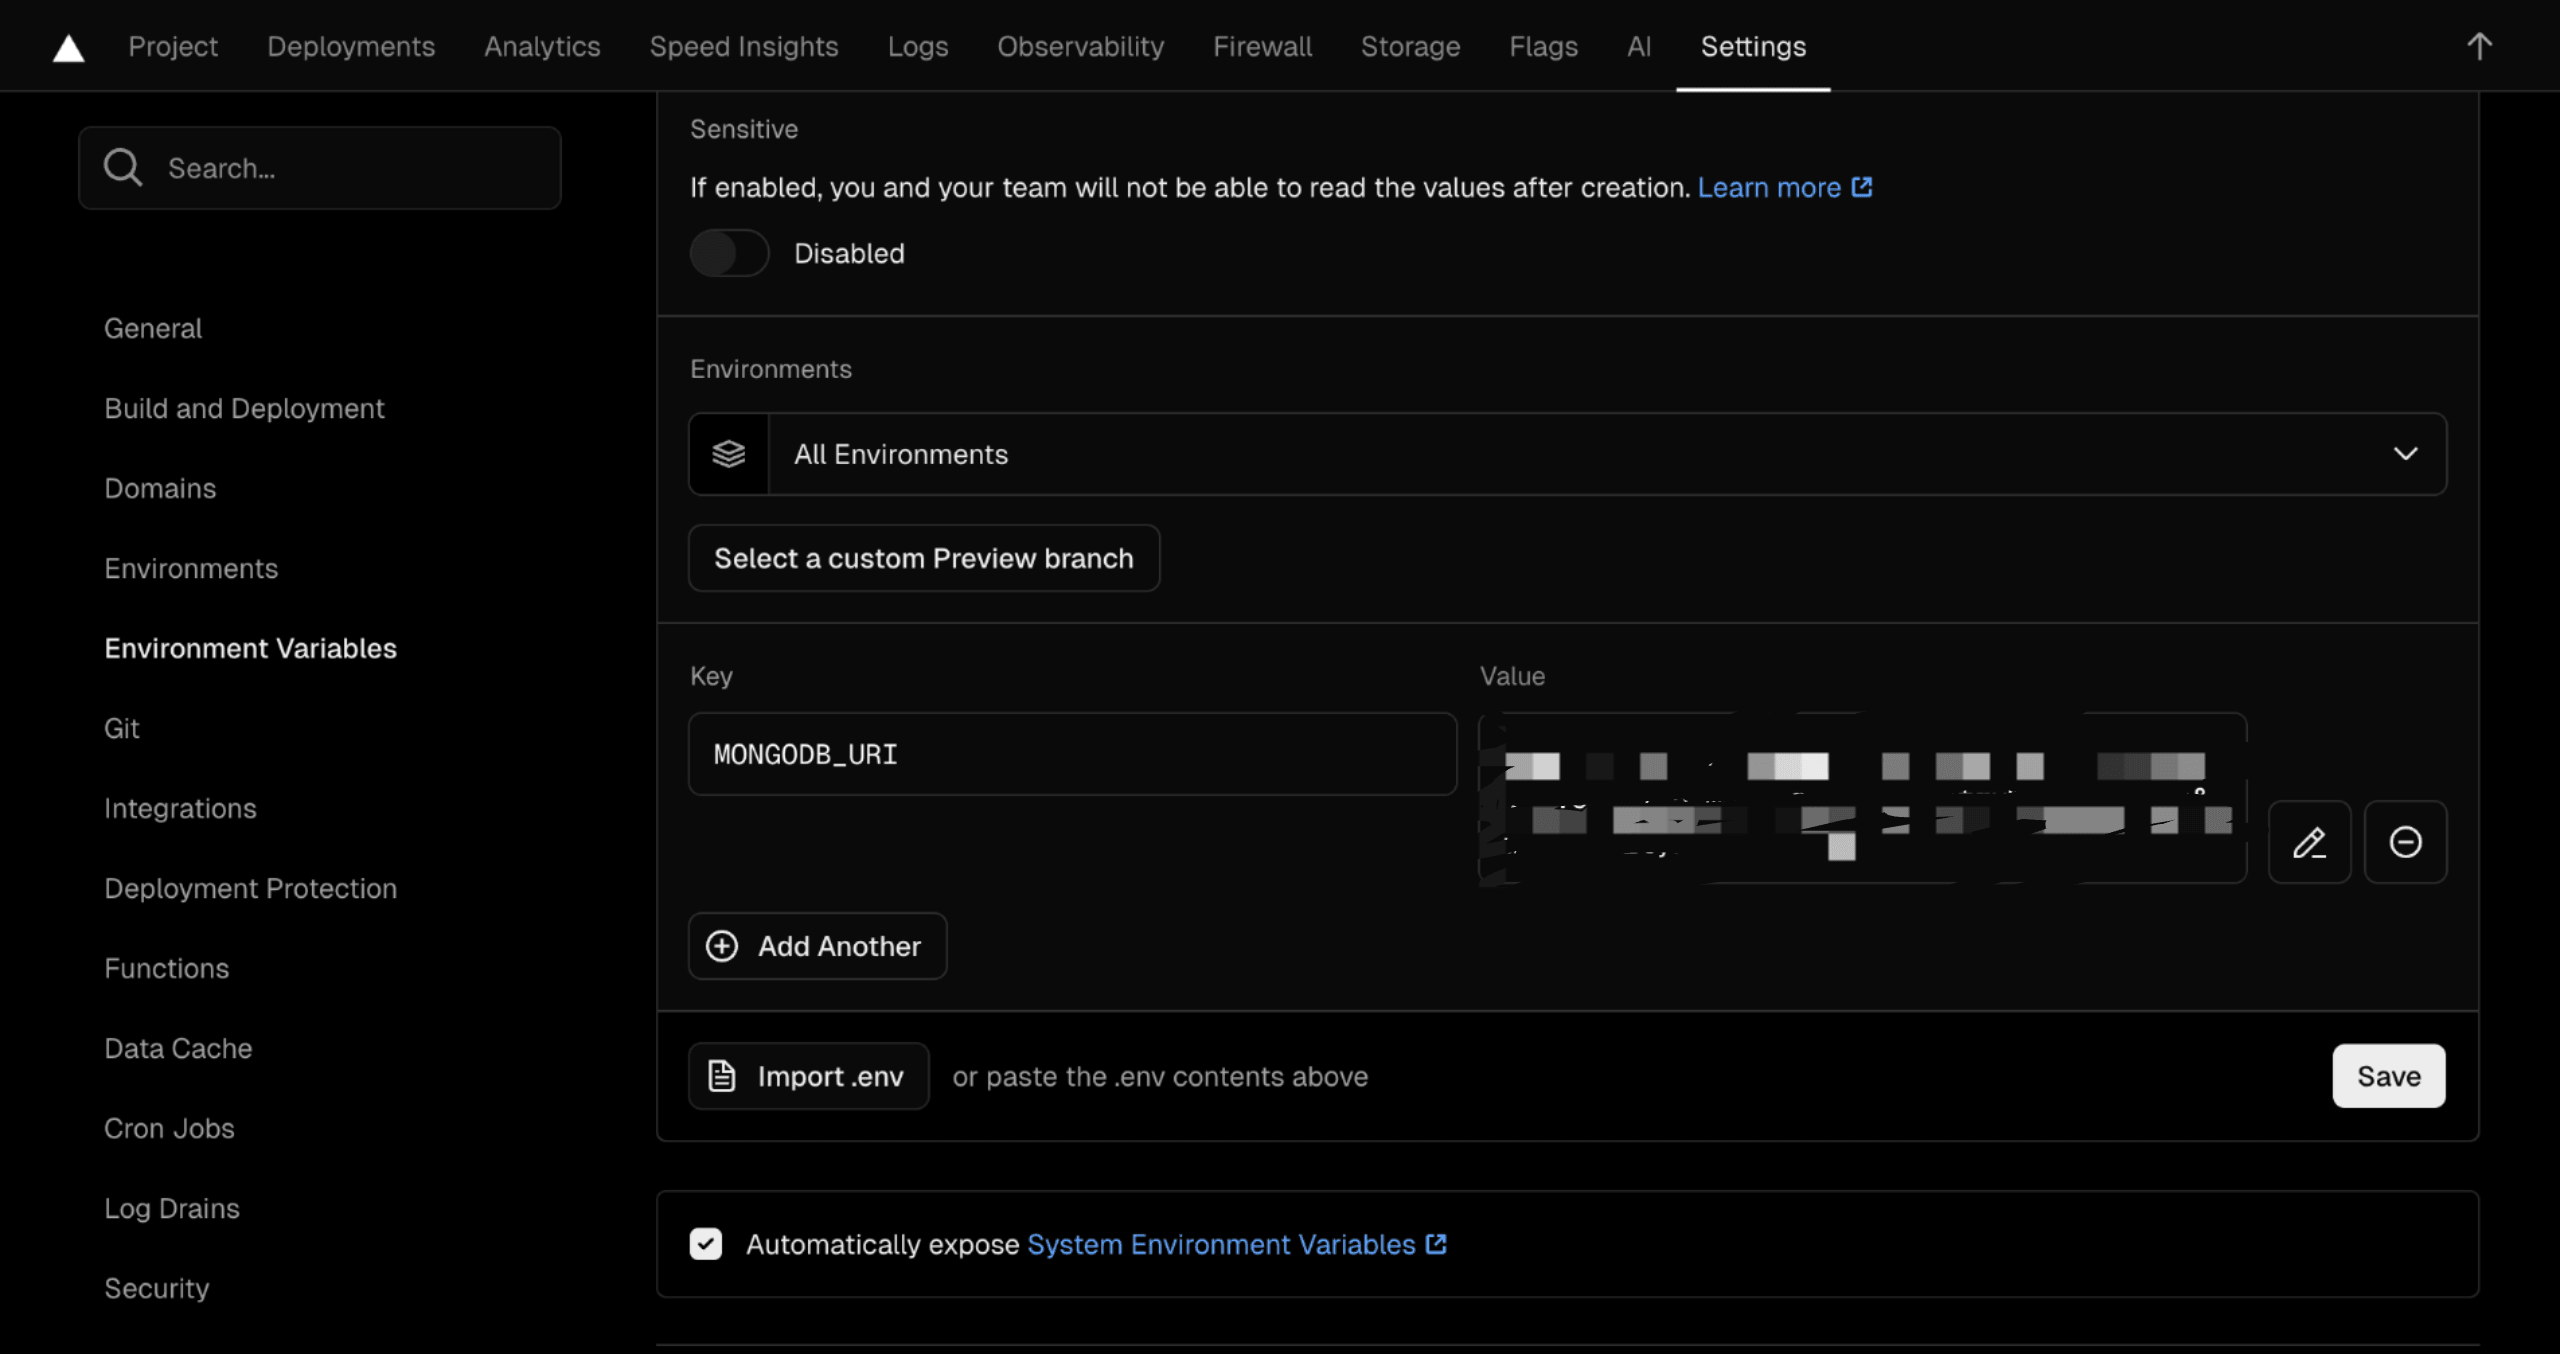Go to Cron Jobs settings
Viewport: 2560px width, 1354px height.
[x=169, y=1128]
